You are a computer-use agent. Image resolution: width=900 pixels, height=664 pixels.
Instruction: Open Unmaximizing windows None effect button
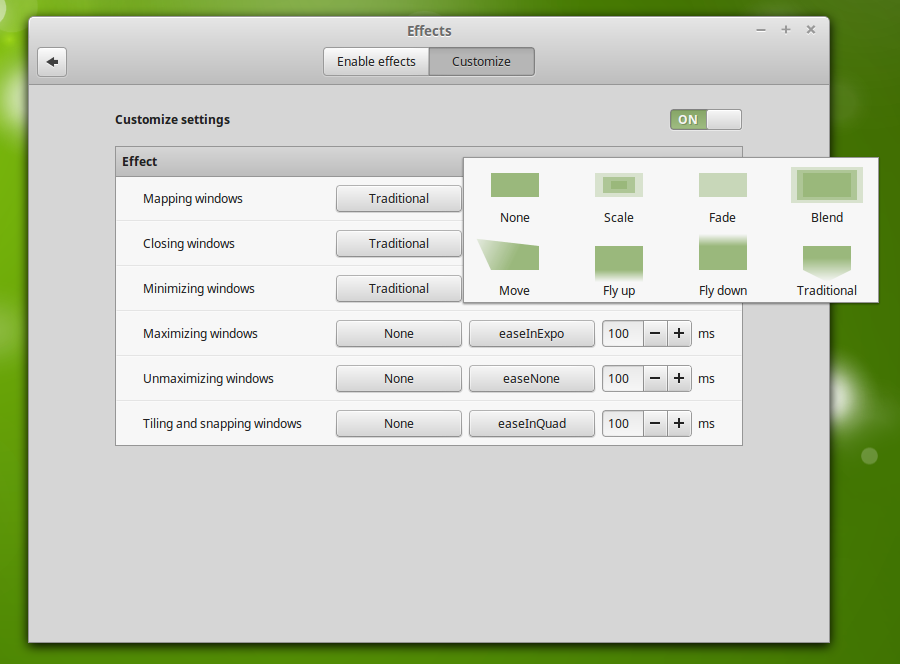pos(398,379)
